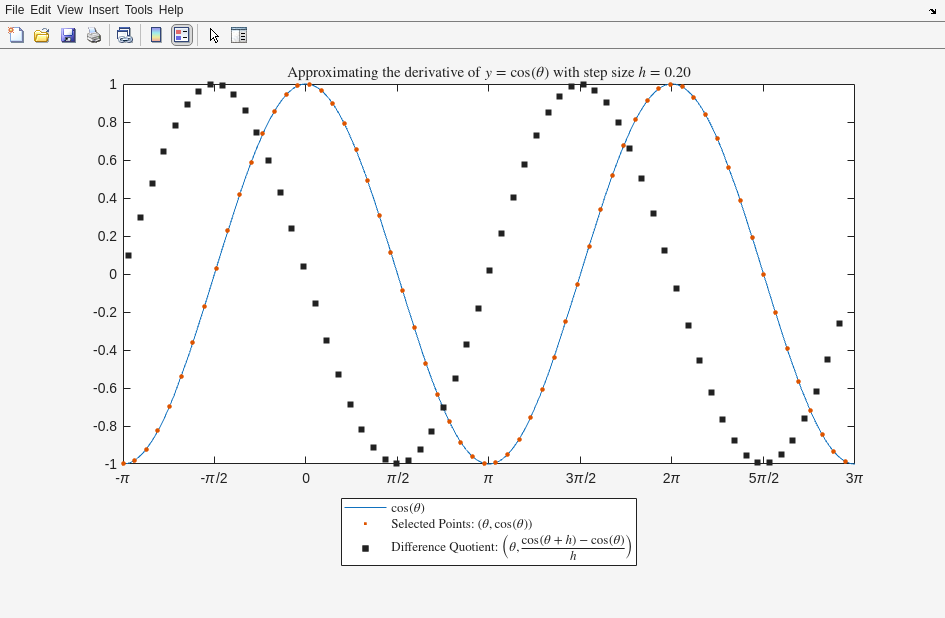This screenshot has width=945, height=618.
Task: Dock the figure using the top-right arrow
Action: (x=932, y=10)
